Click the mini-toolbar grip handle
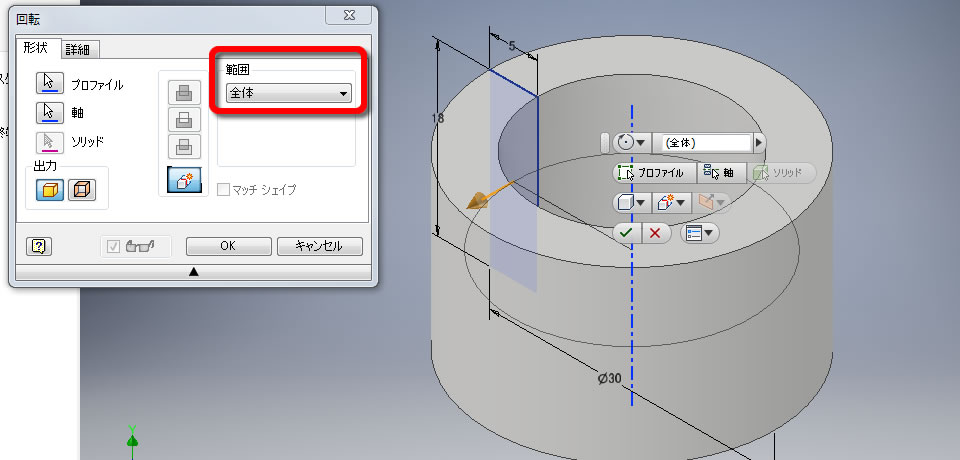 [x=605, y=143]
